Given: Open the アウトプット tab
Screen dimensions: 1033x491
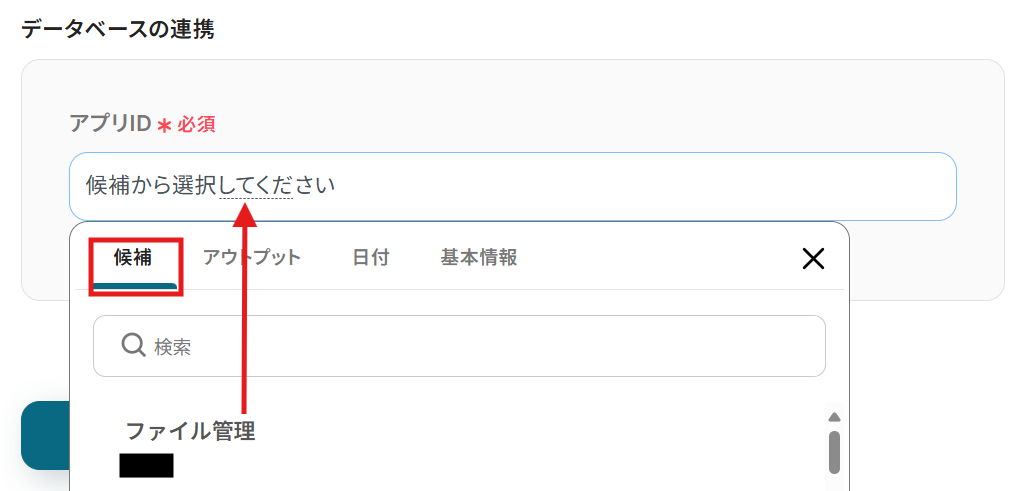Looking at the screenshot, I should (x=251, y=258).
